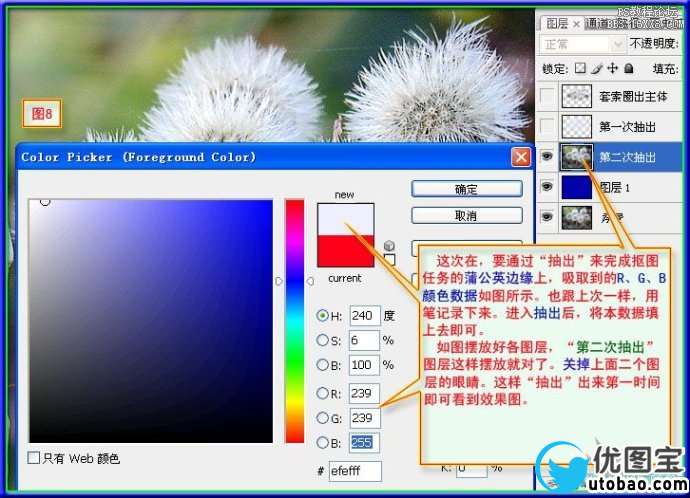This screenshot has width=690, height=498.
Task: Click the R field showing 239
Action: [365, 393]
